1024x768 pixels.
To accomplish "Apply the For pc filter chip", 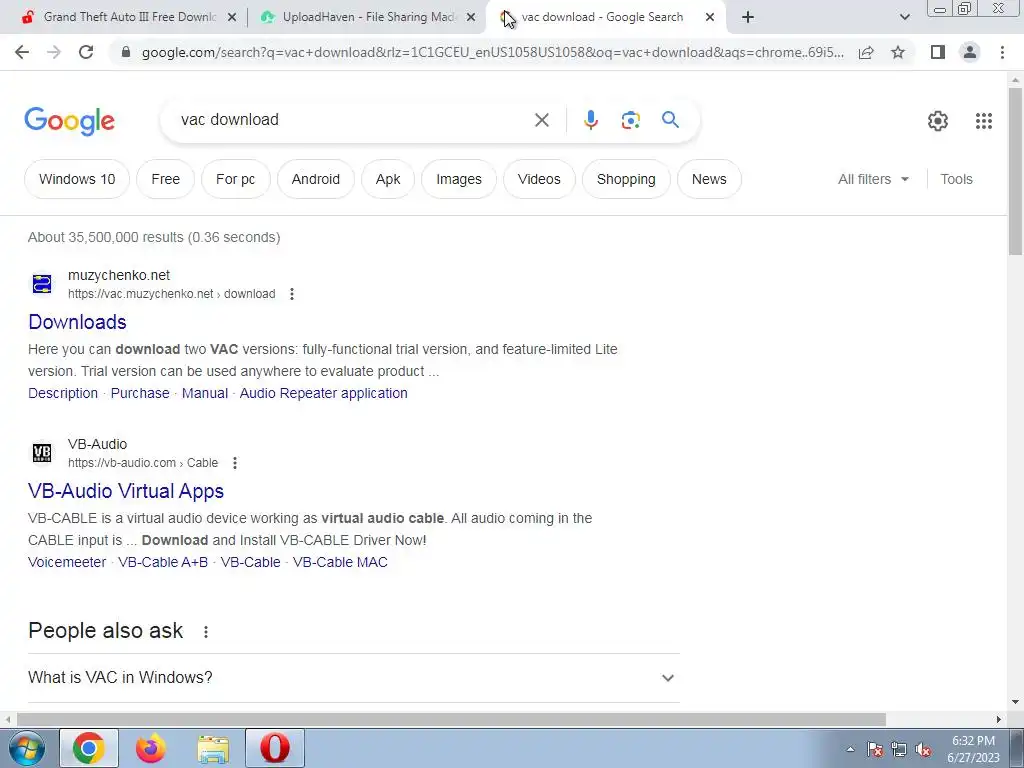I will (x=236, y=179).
